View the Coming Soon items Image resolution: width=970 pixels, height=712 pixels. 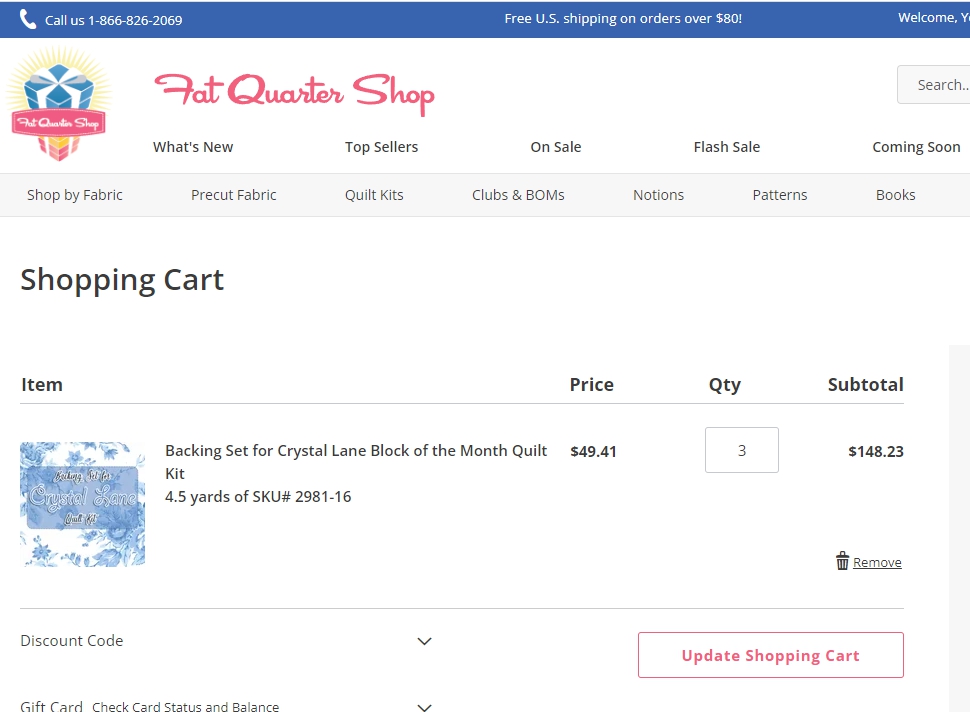916,147
